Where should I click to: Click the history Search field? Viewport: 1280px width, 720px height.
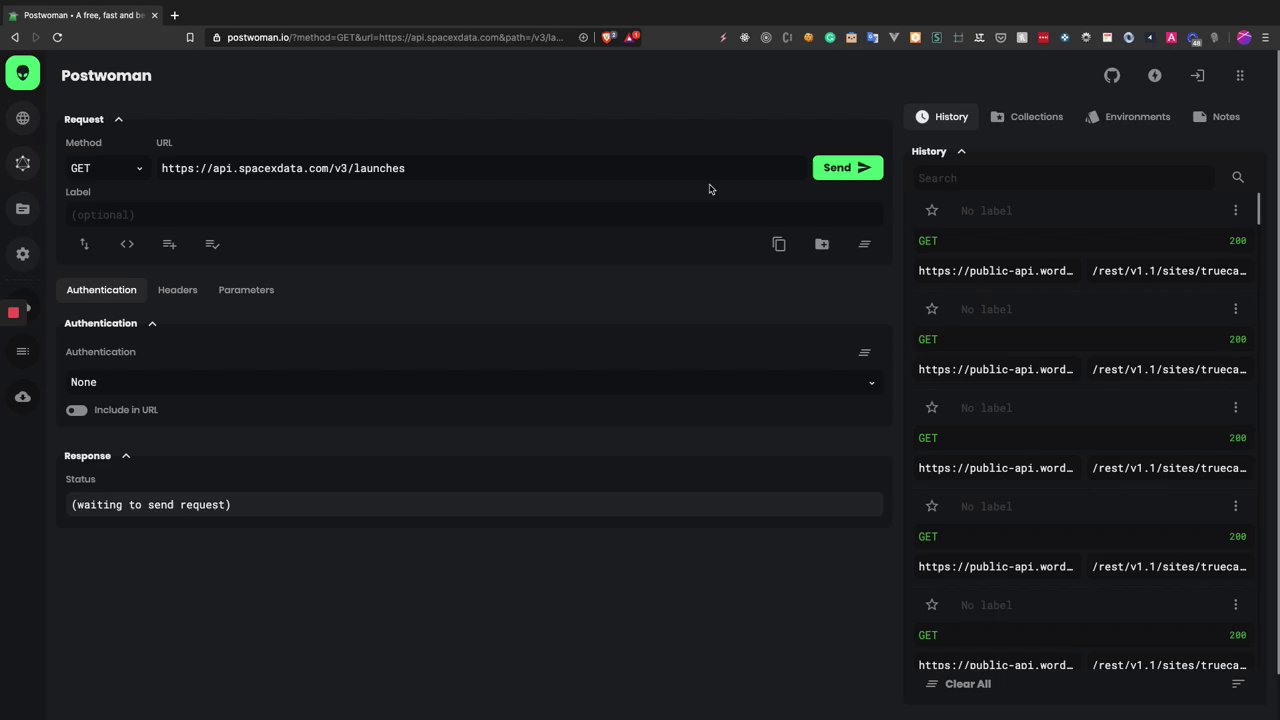click(x=1065, y=178)
